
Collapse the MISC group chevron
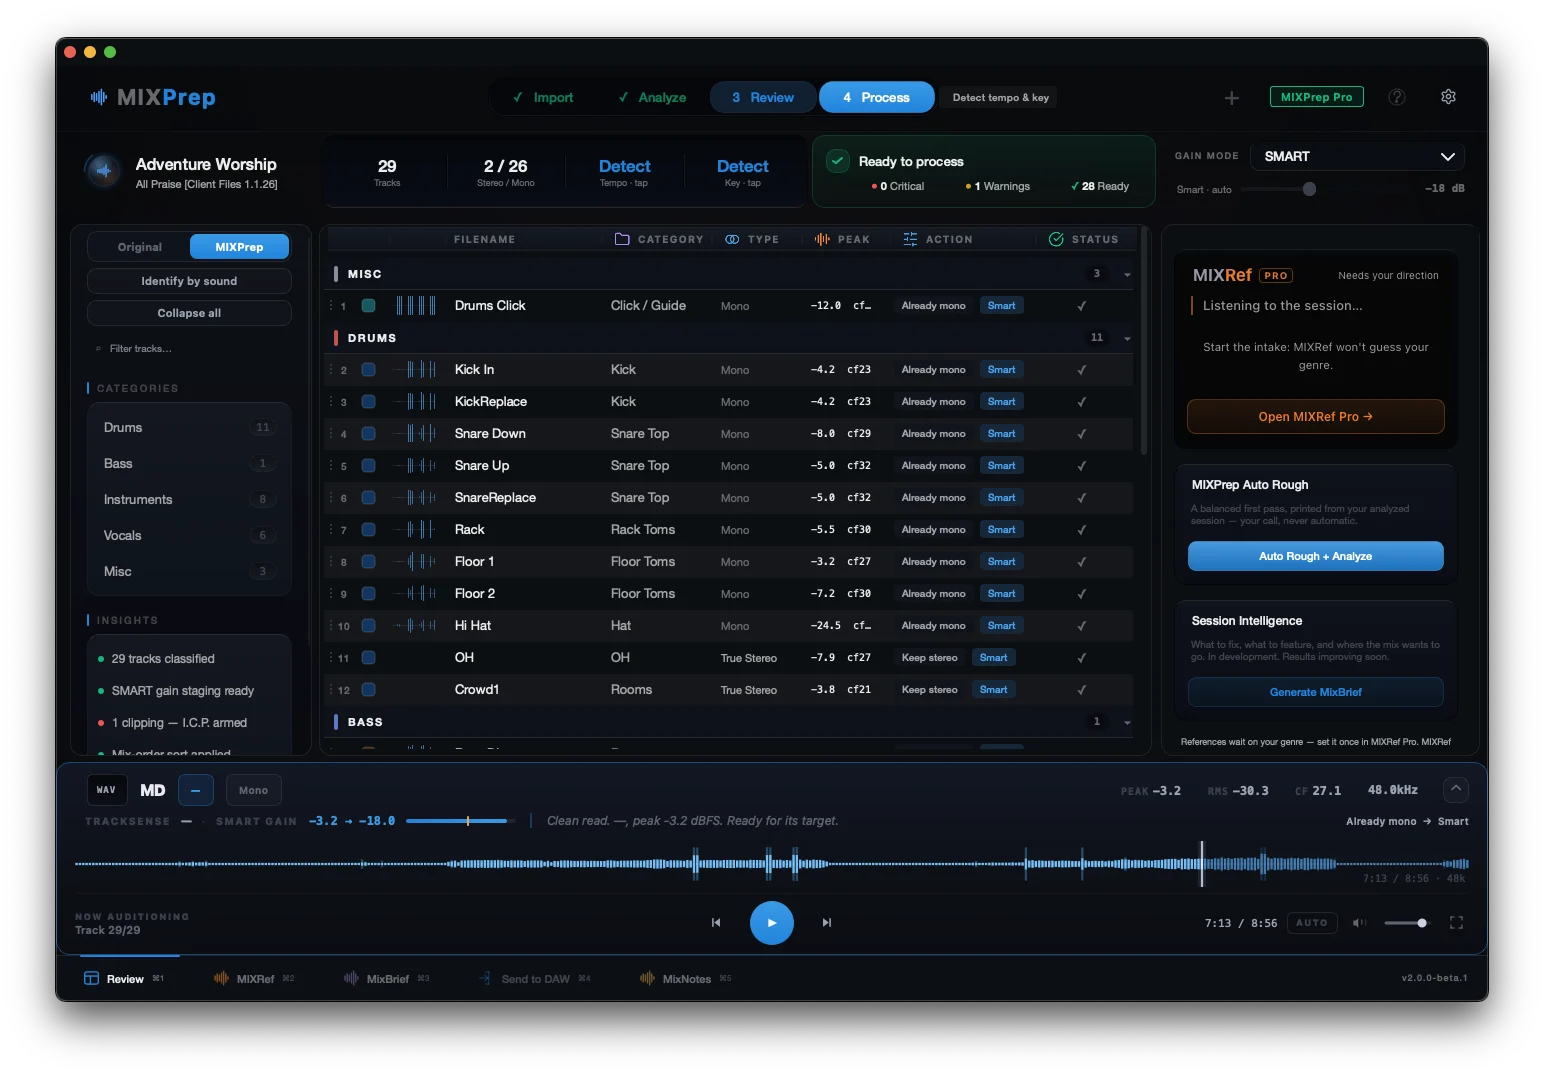tap(1127, 275)
